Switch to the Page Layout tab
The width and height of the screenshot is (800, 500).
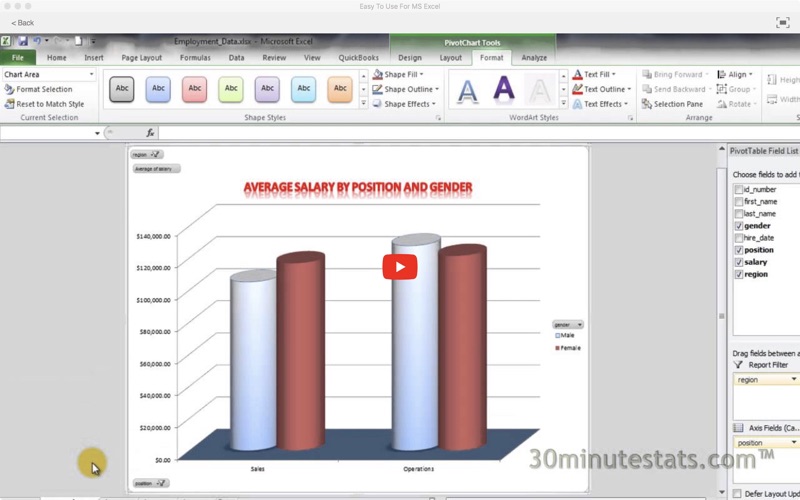click(142, 58)
